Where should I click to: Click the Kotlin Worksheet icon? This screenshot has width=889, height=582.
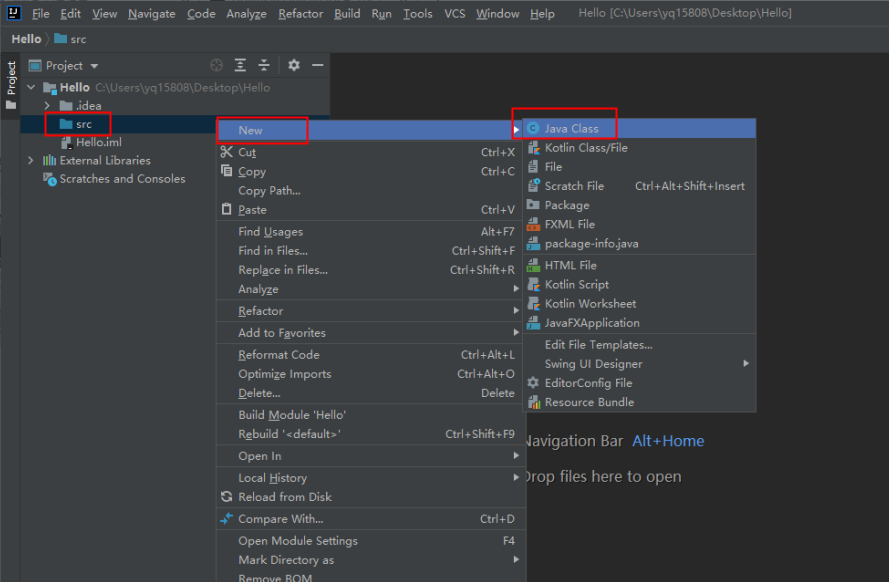point(534,304)
